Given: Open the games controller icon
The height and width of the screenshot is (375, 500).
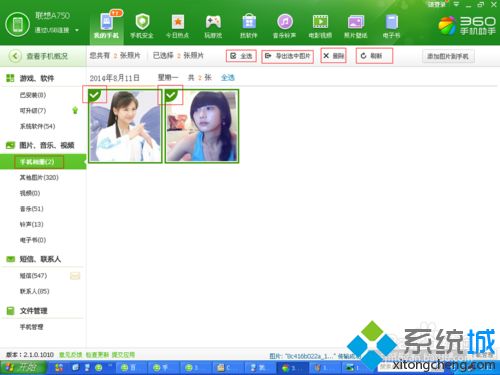Looking at the screenshot, I should point(213,22).
